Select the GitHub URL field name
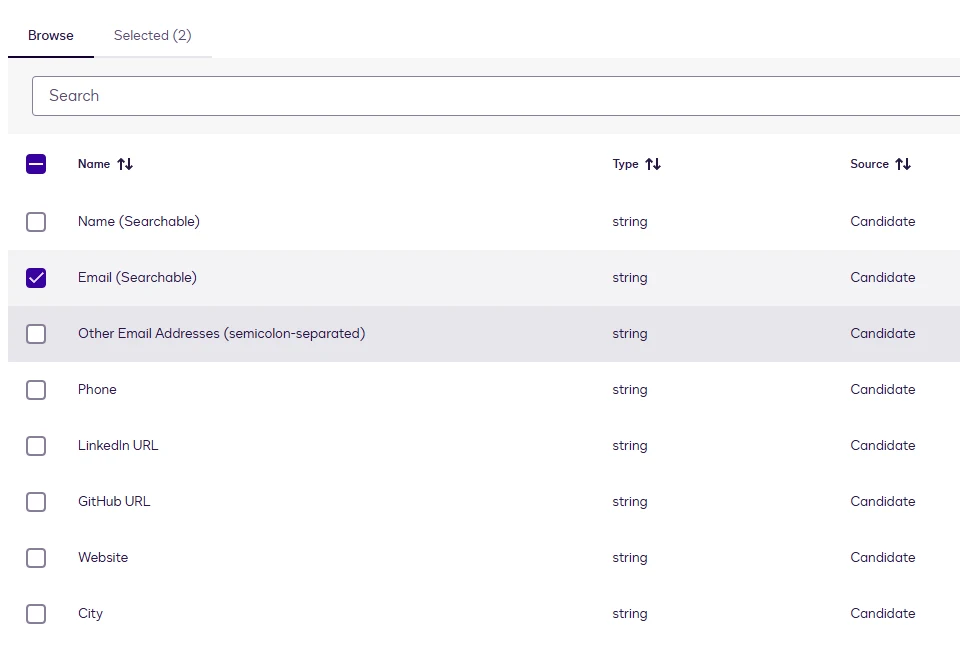Image resolution: width=960 pixels, height=660 pixels. 114,501
